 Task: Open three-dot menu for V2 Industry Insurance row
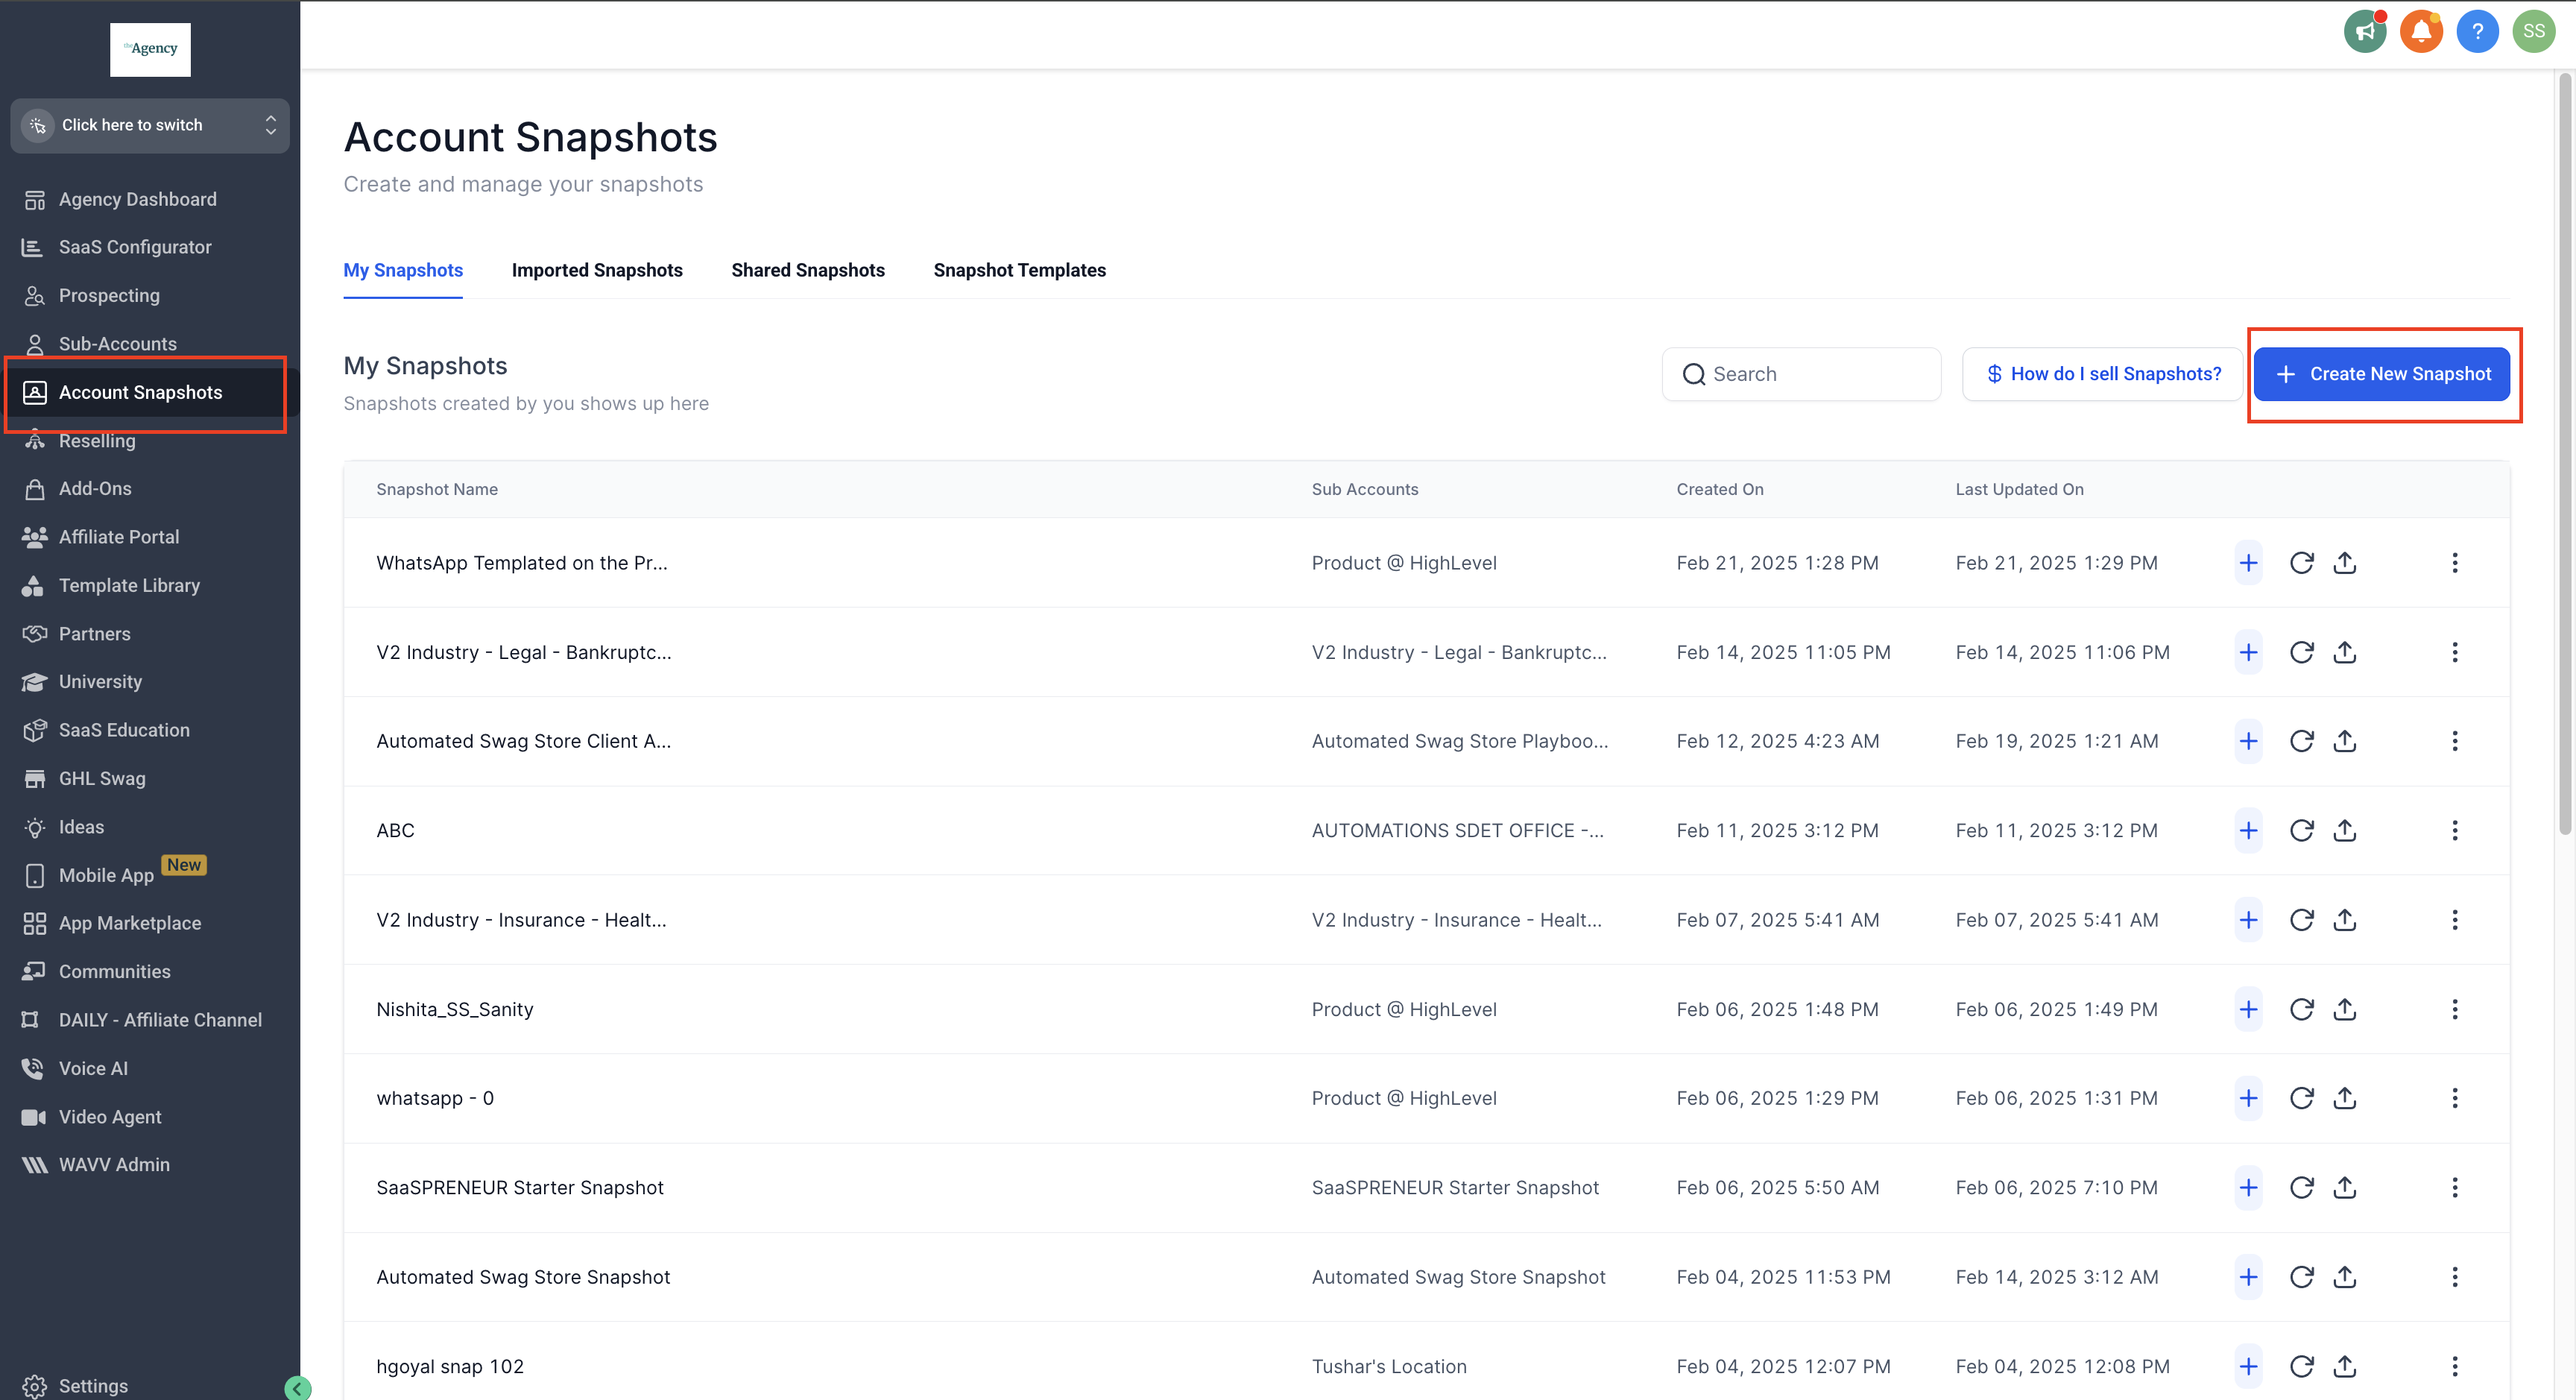2454,920
